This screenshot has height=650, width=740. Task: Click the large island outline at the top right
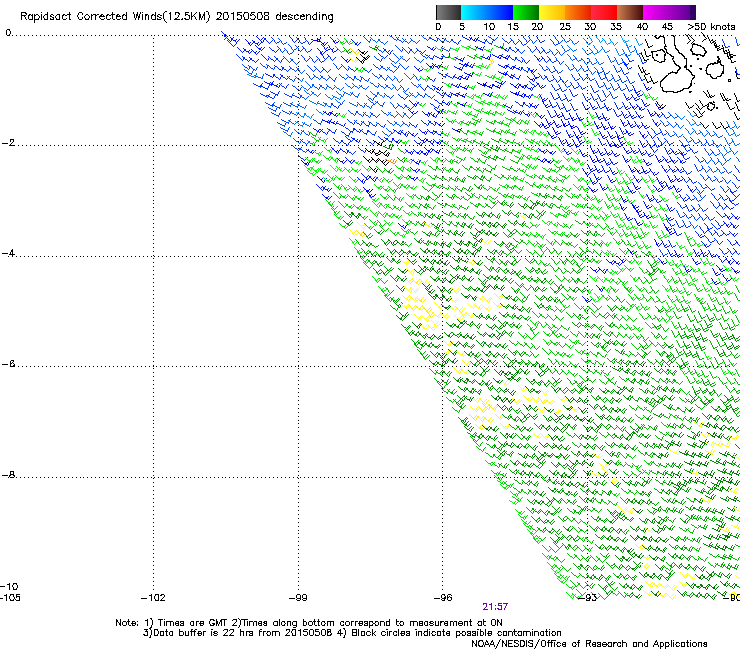(675, 64)
